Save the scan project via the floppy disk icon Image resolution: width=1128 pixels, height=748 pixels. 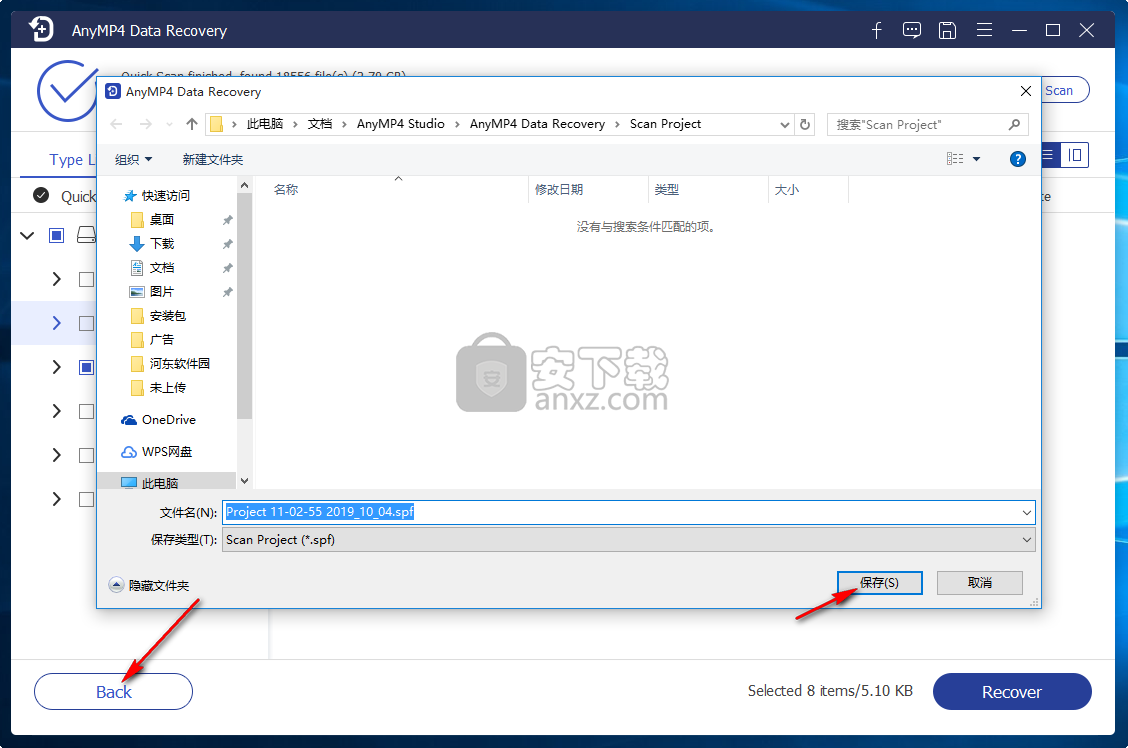point(947,30)
